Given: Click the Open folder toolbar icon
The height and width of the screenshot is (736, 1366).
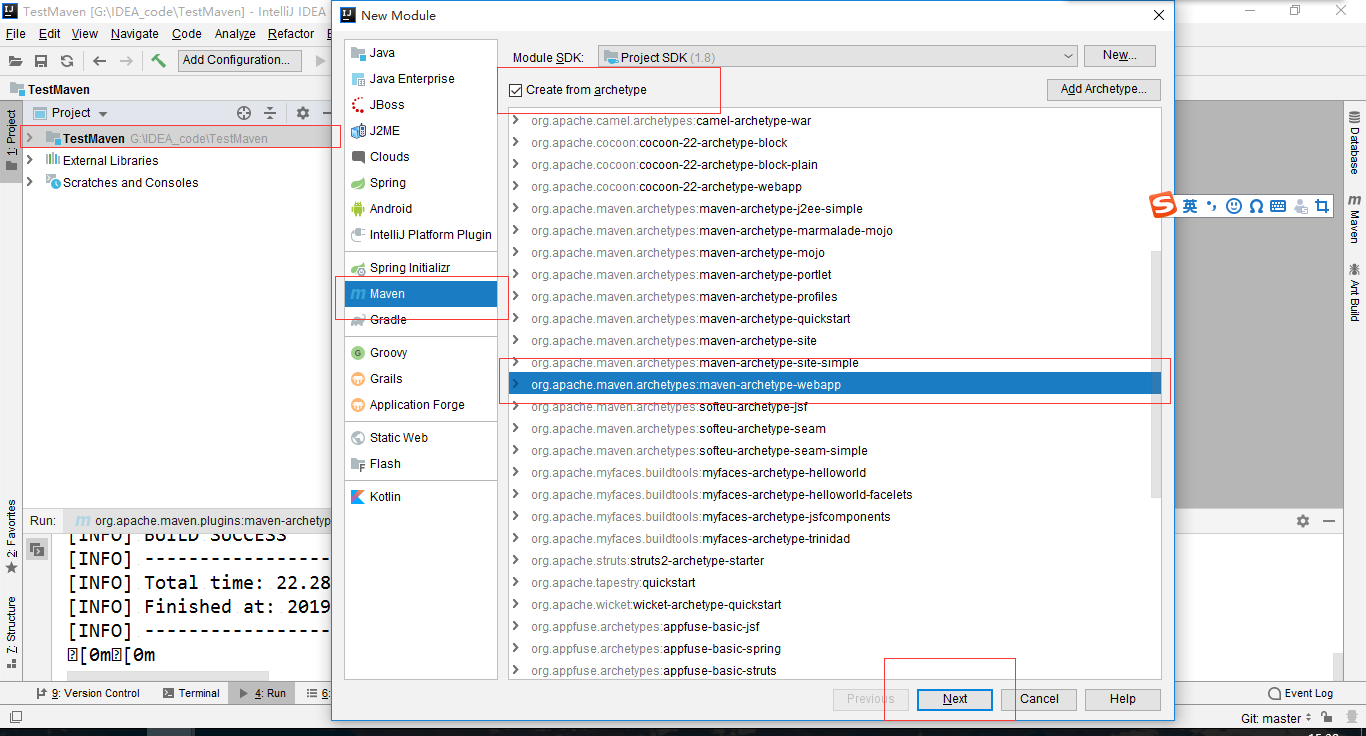Looking at the screenshot, I should pos(16,61).
